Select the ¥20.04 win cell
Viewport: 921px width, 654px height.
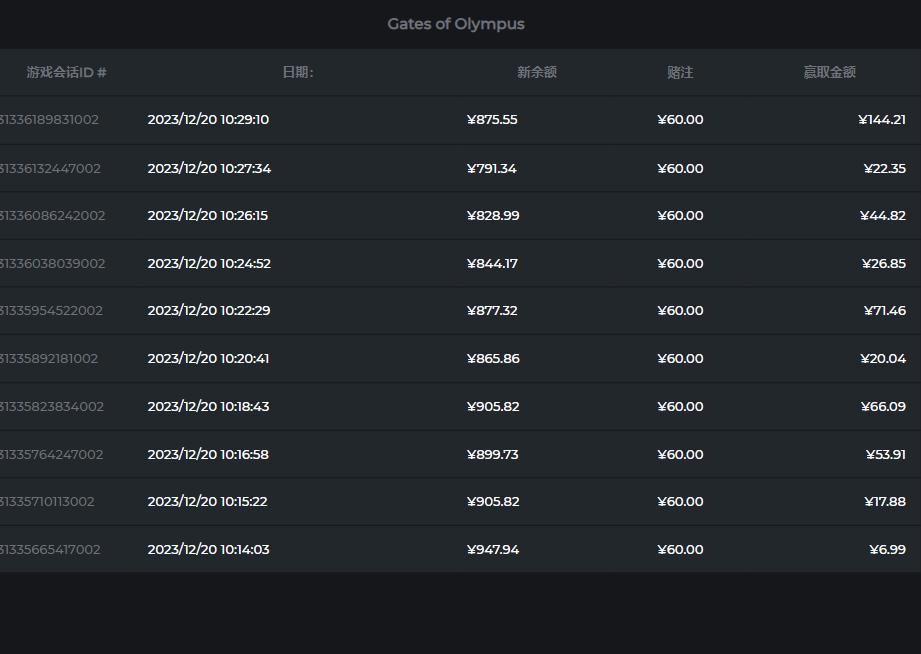[x=883, y=359]
